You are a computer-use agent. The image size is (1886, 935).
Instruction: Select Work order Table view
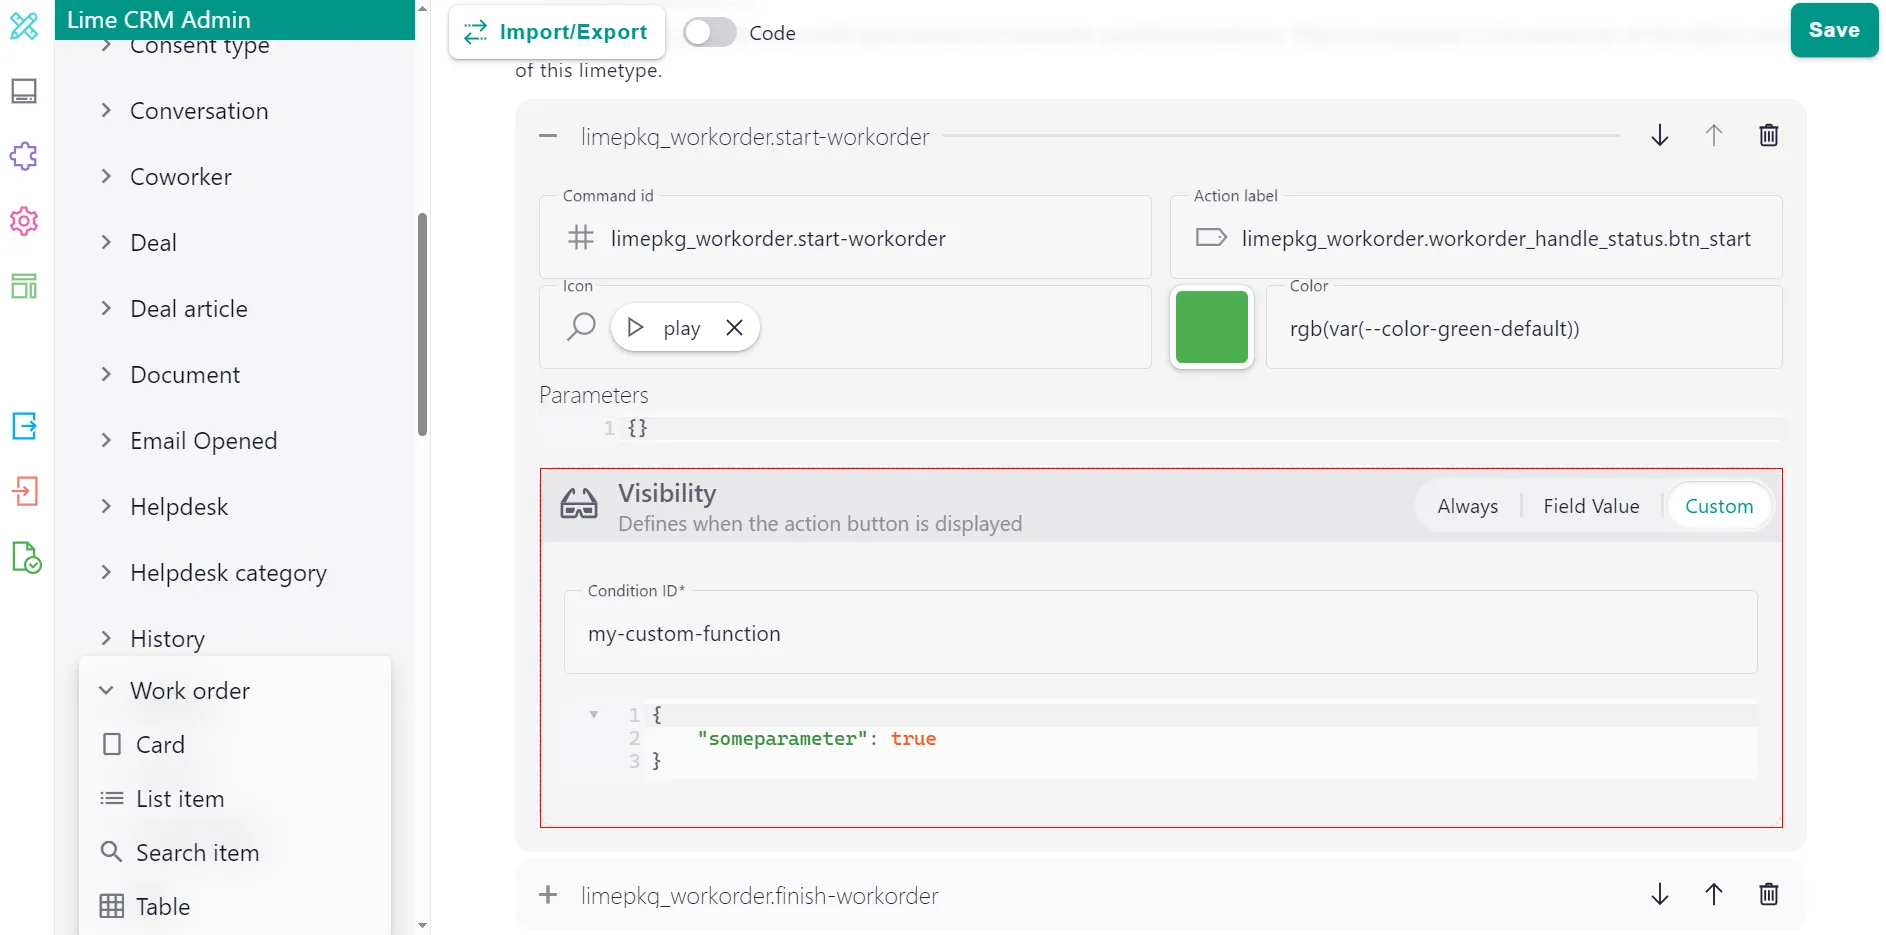pyautogui.click(x=162, y=907)
